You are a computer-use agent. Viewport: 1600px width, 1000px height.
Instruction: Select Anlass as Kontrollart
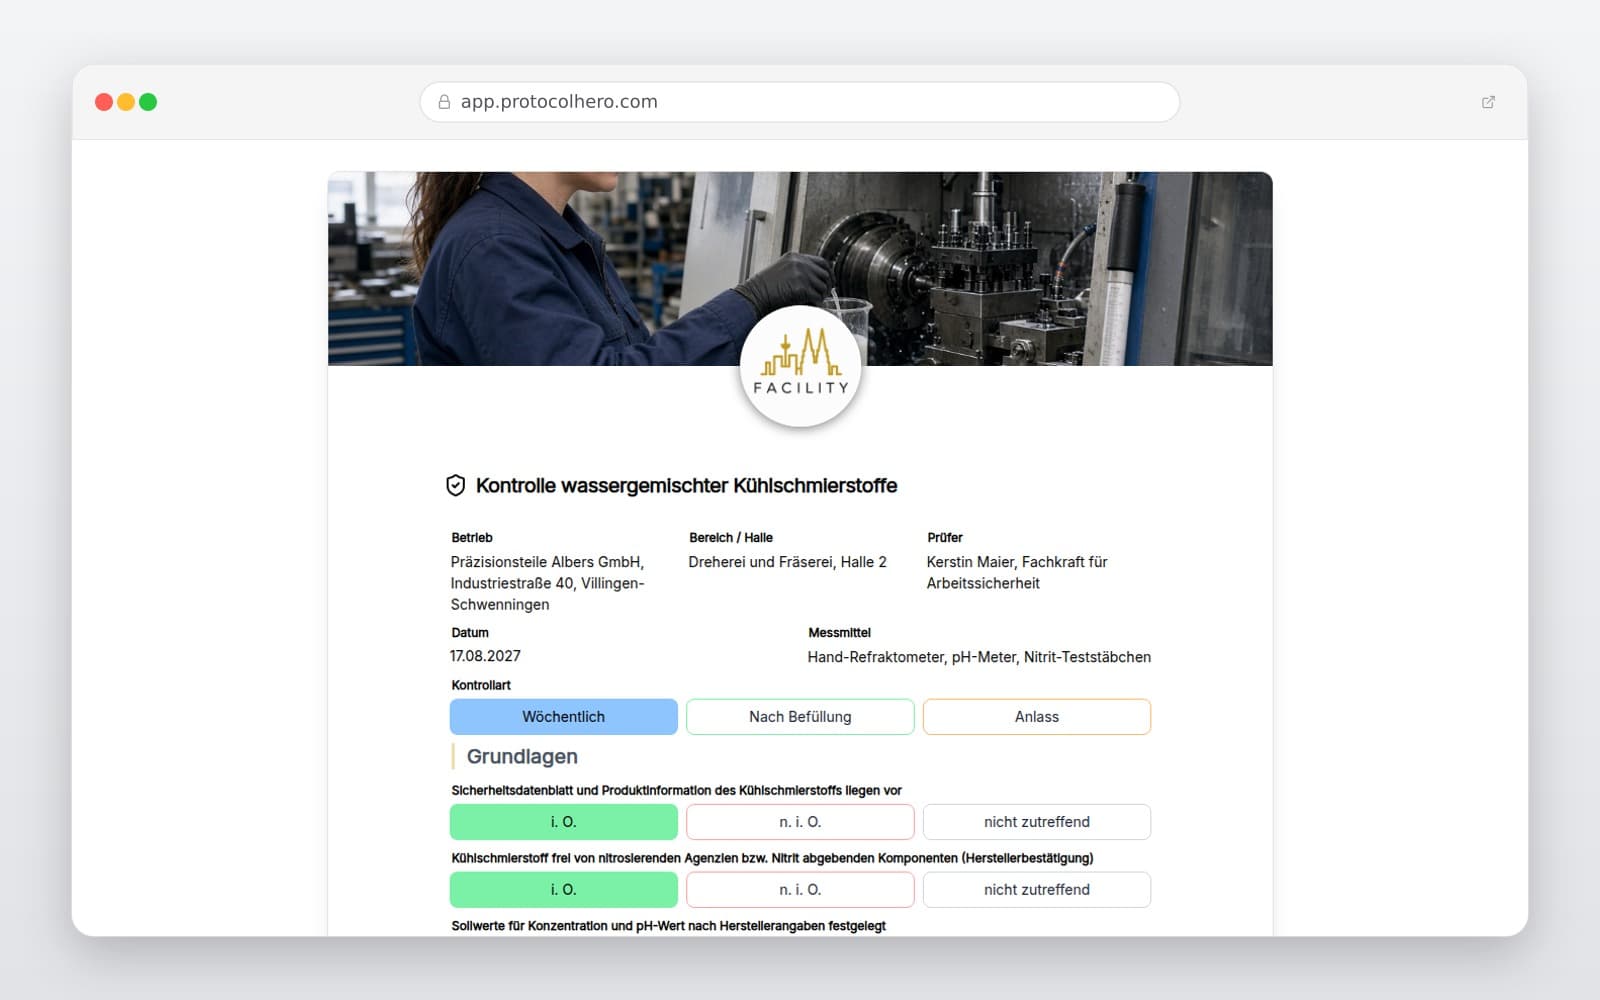(1037, 717)
